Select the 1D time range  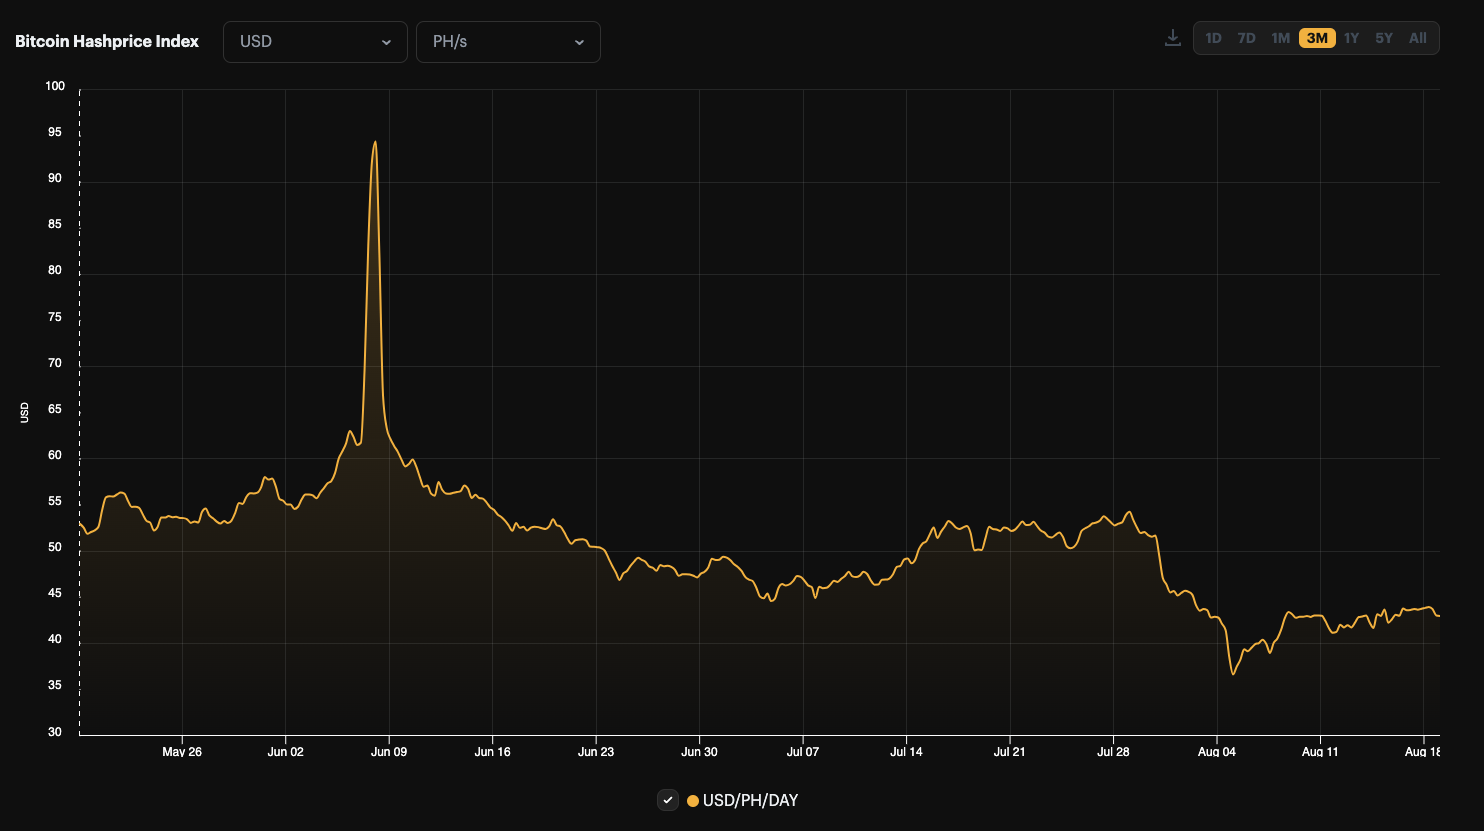tap(1213, 38)
